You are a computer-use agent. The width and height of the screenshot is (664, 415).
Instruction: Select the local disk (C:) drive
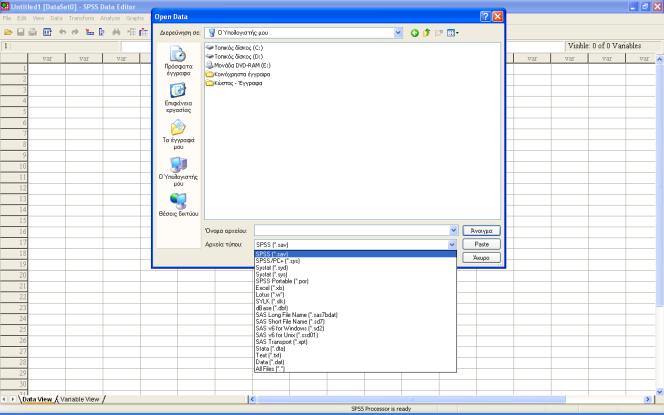[x=234, y=48]
